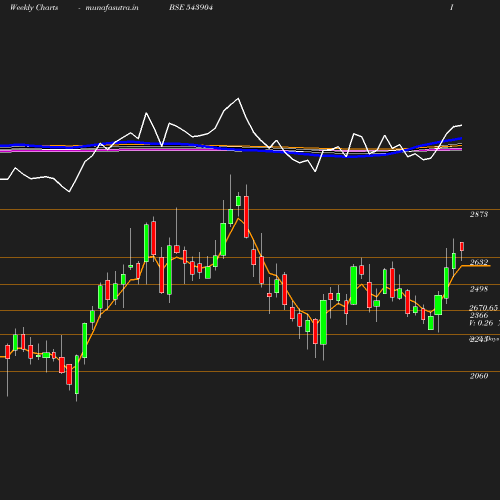Click the 'BSE 543904' symbol label
Screen dimensions: 500x500
pos(191,7)
